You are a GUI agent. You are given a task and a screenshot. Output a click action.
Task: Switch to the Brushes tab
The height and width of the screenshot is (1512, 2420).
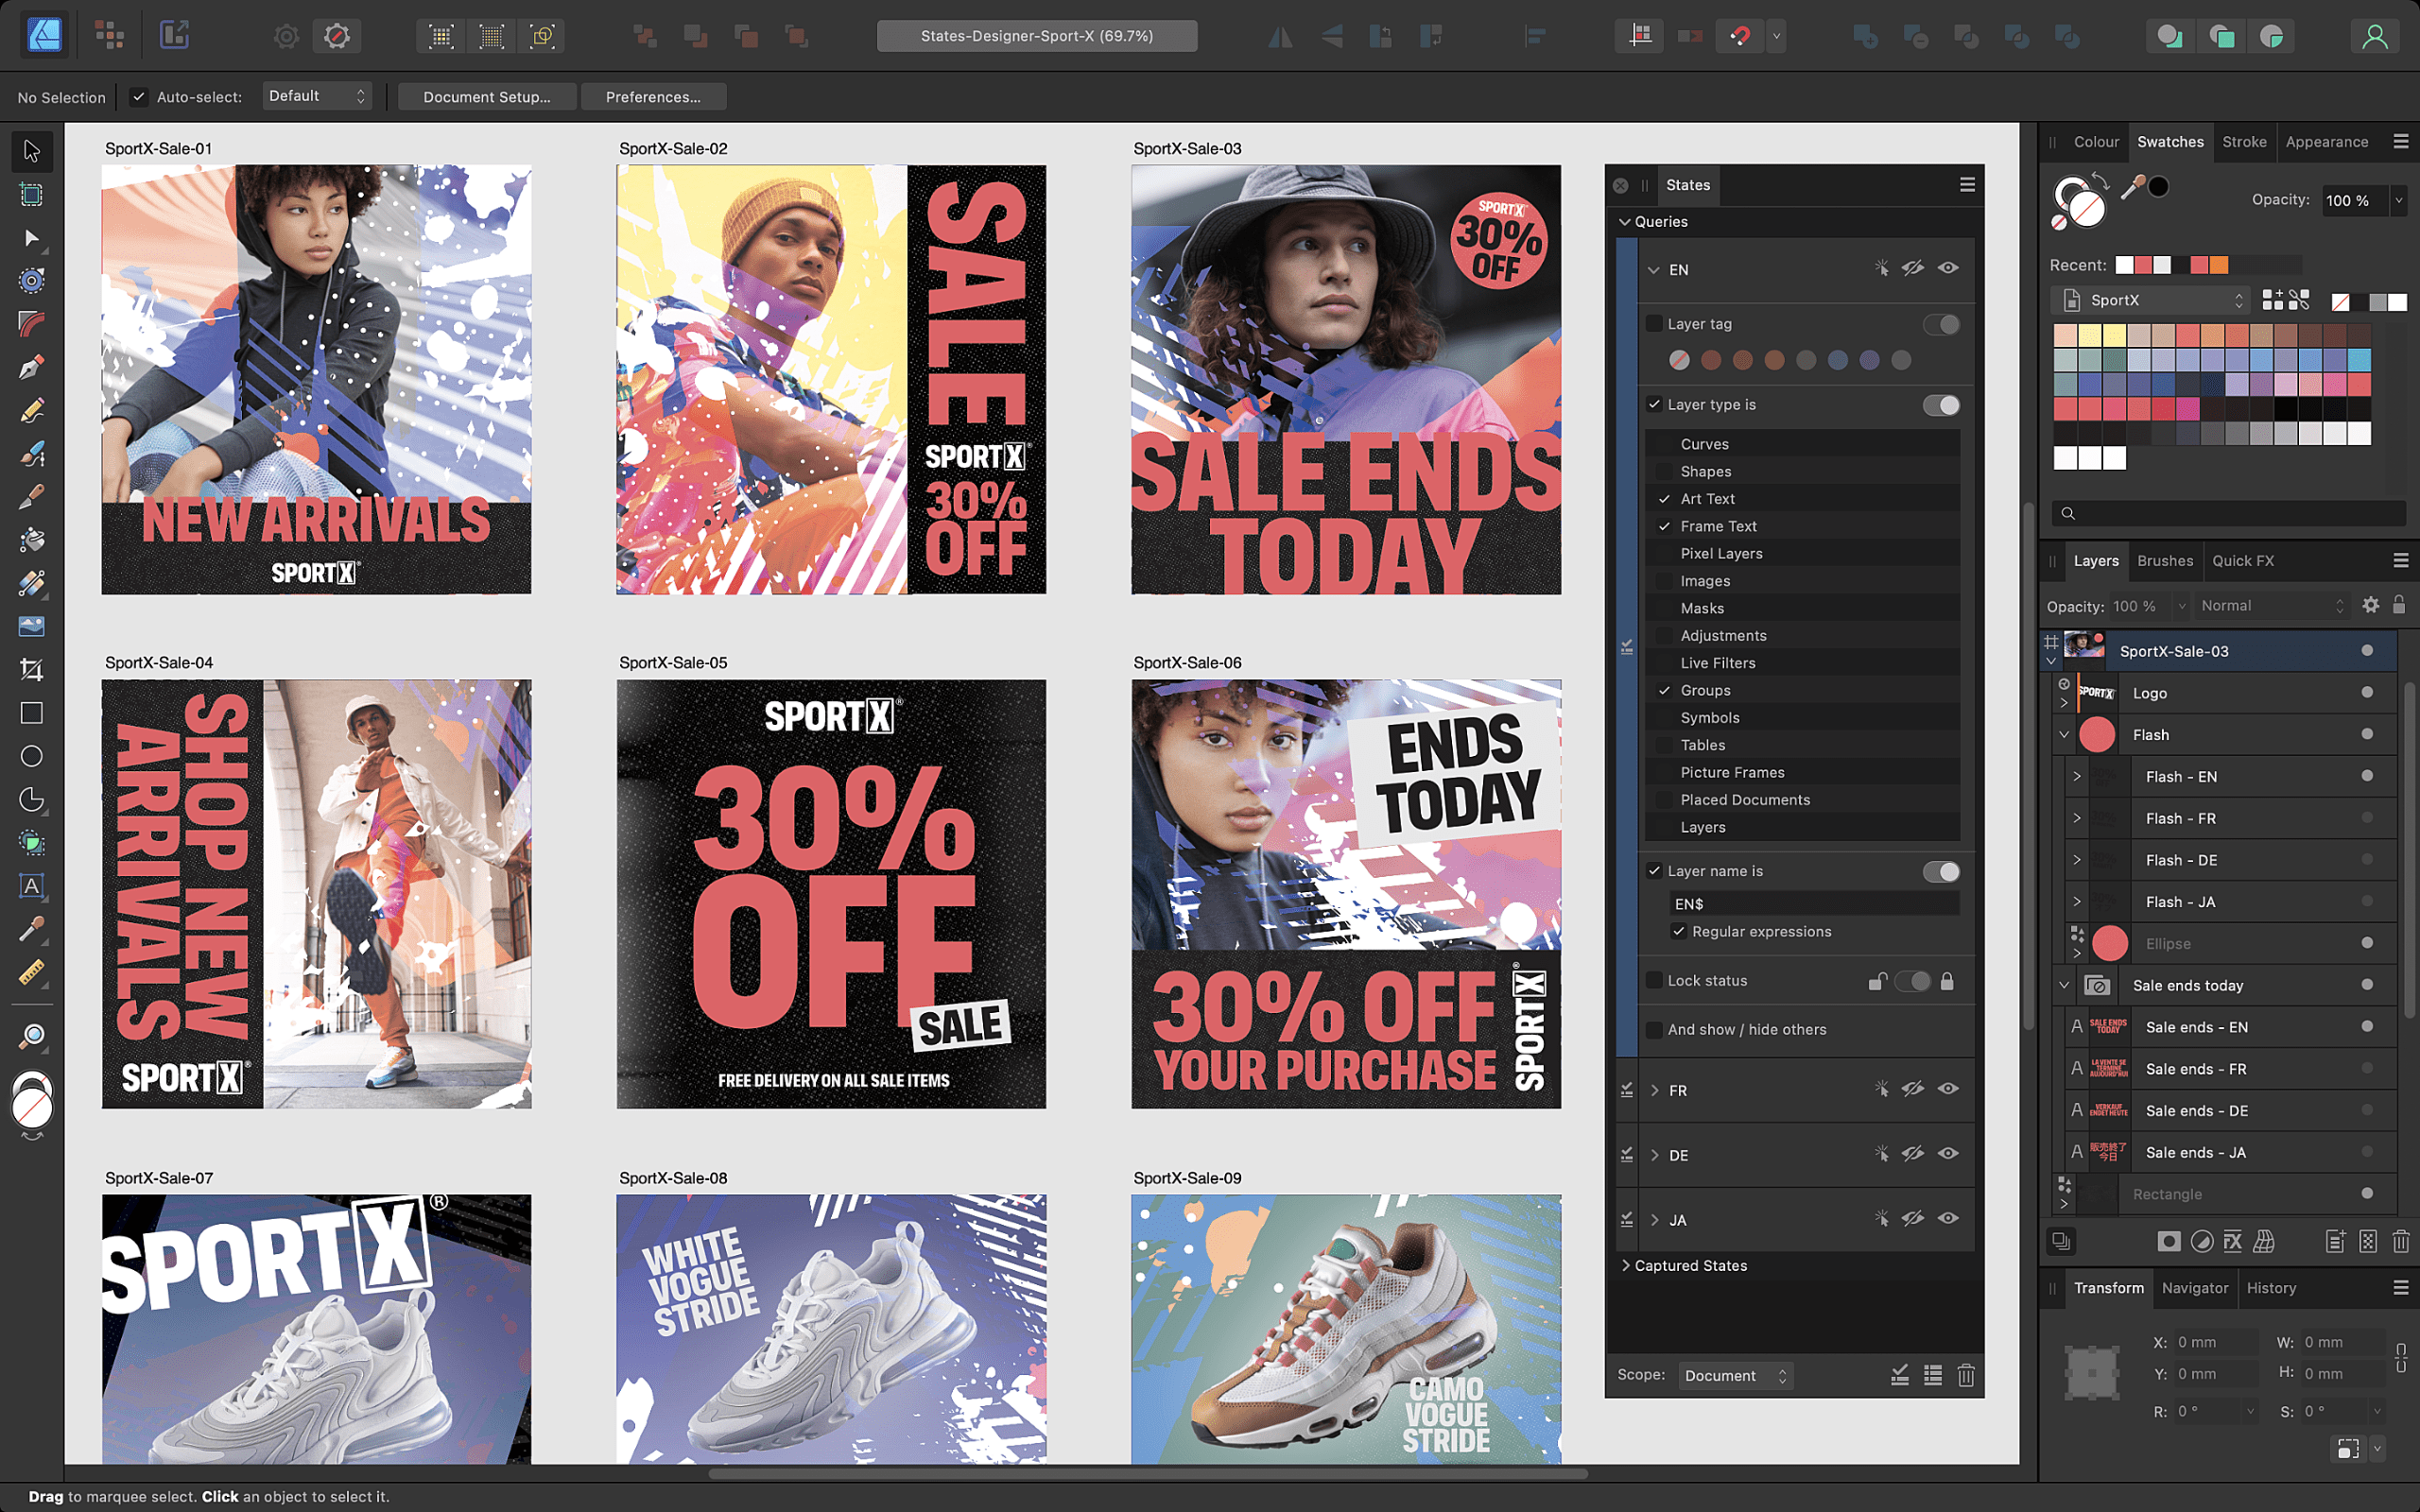click(x=2165, y=561)
